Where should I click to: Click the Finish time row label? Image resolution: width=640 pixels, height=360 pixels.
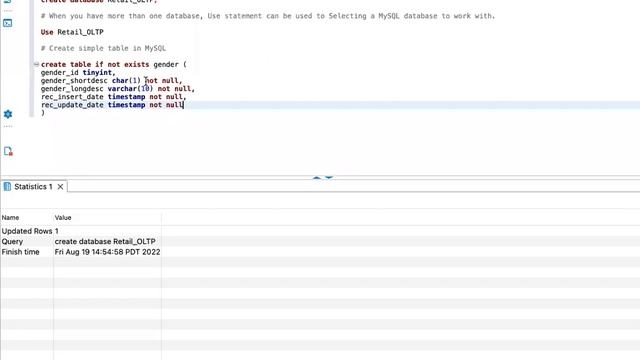[x=20, y=252]
